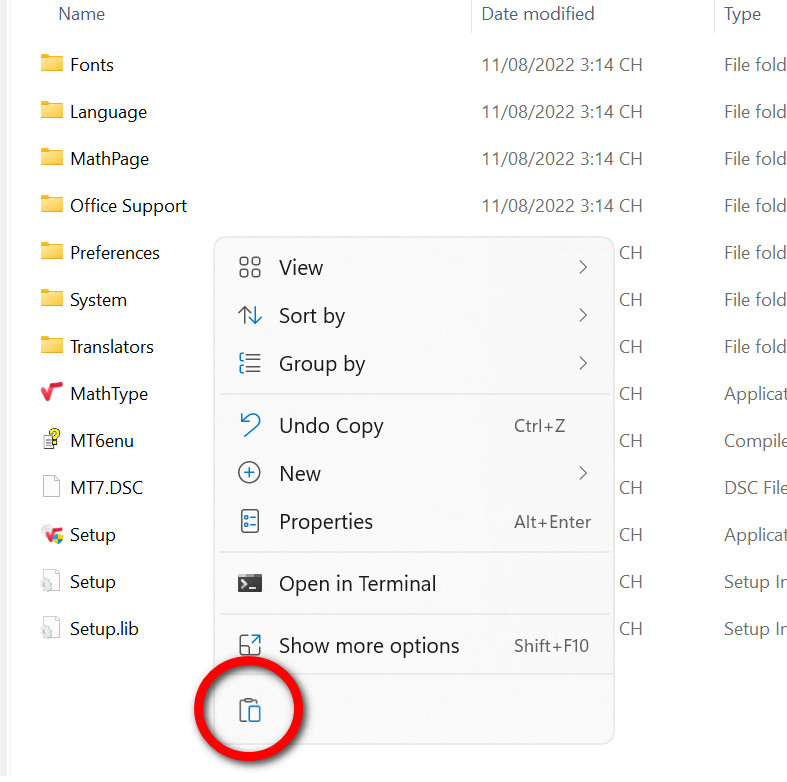Image resolution: width=787 pixels, height=782 pixels.
Task: Open the Sort by menu entry
Action: (415, 315)
